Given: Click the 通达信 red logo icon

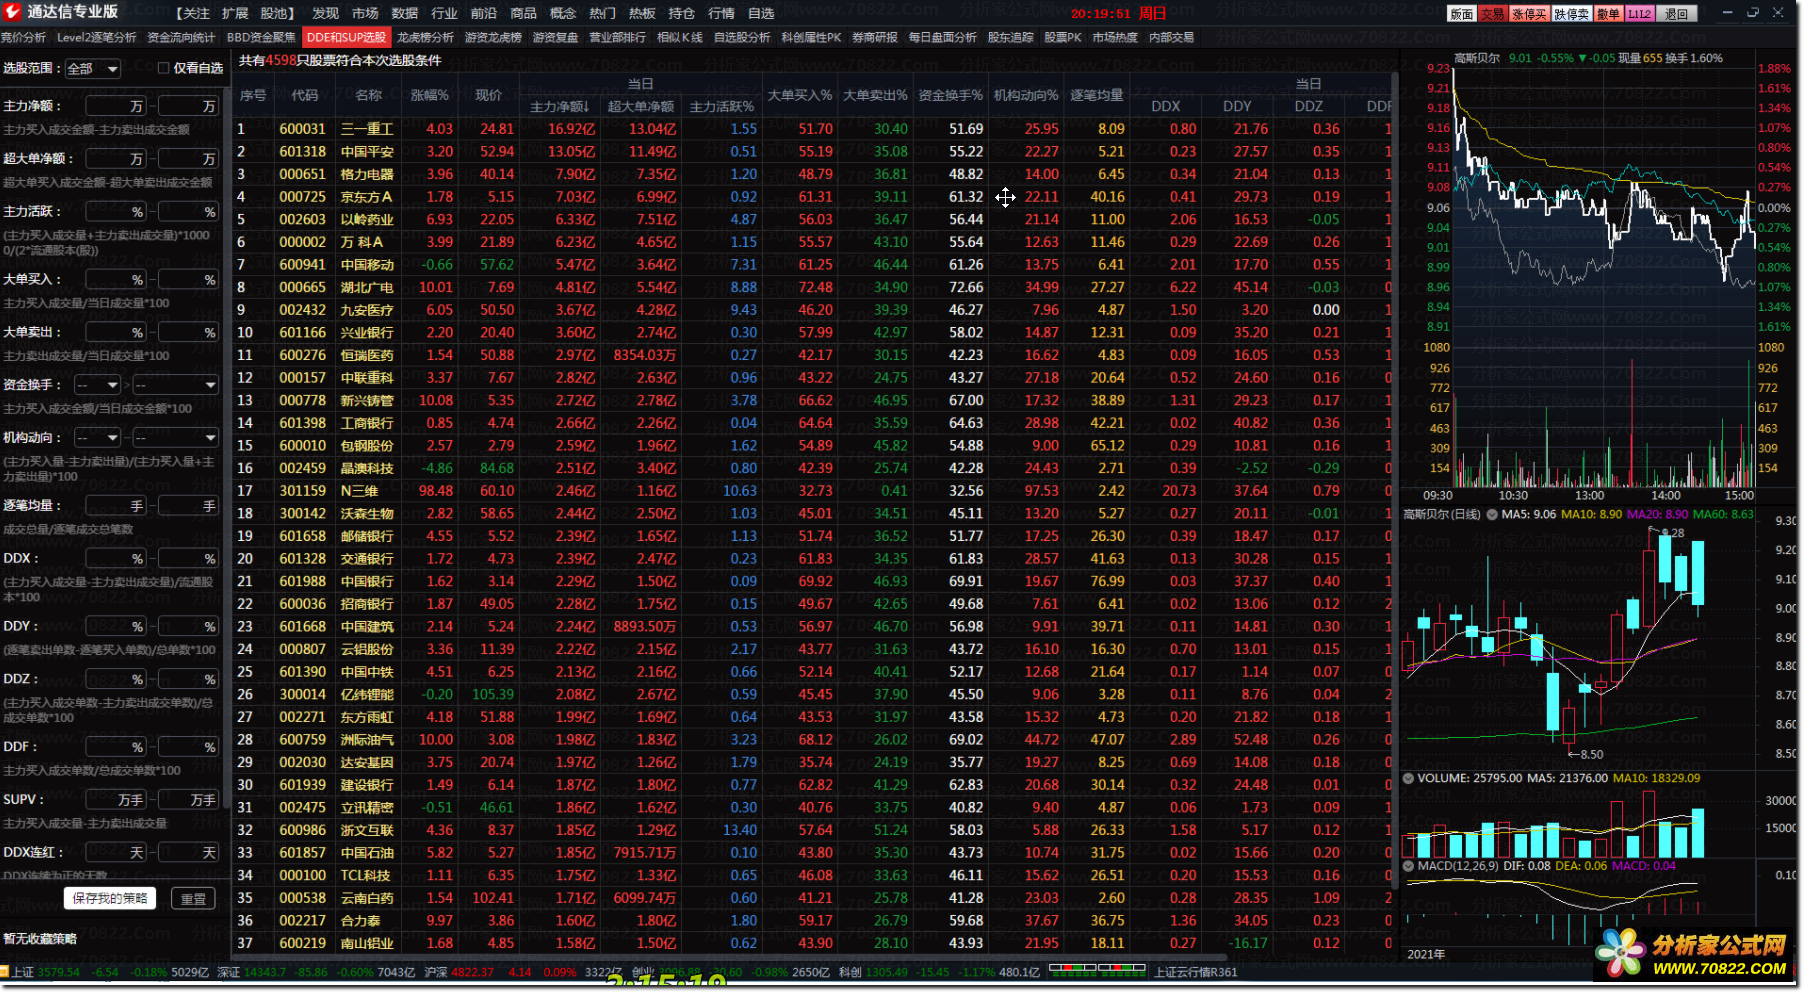Looking at the screenshot, I should click(13, 12).
